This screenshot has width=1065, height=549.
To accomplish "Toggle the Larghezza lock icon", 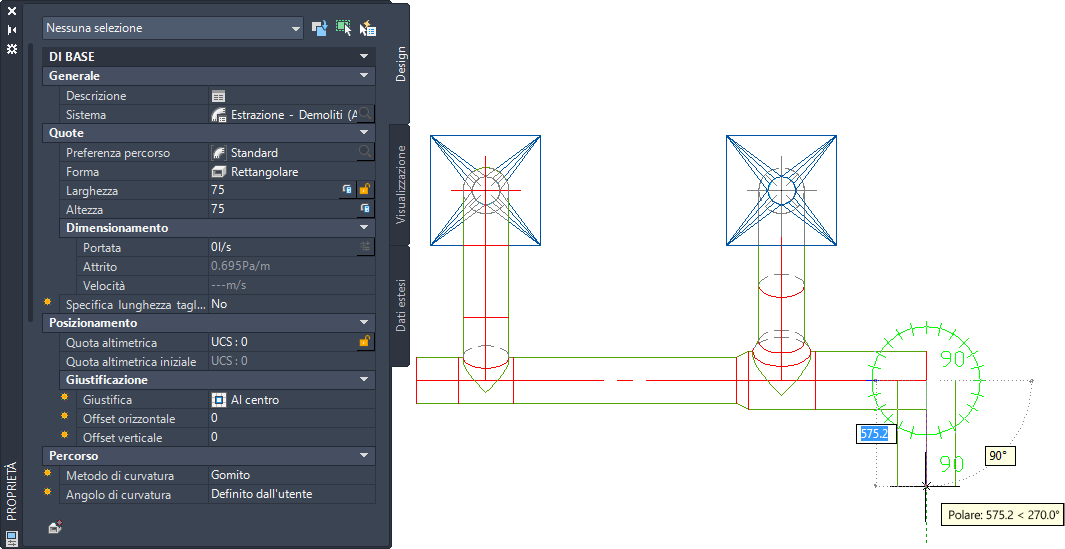I will click(x=365, y=190).
